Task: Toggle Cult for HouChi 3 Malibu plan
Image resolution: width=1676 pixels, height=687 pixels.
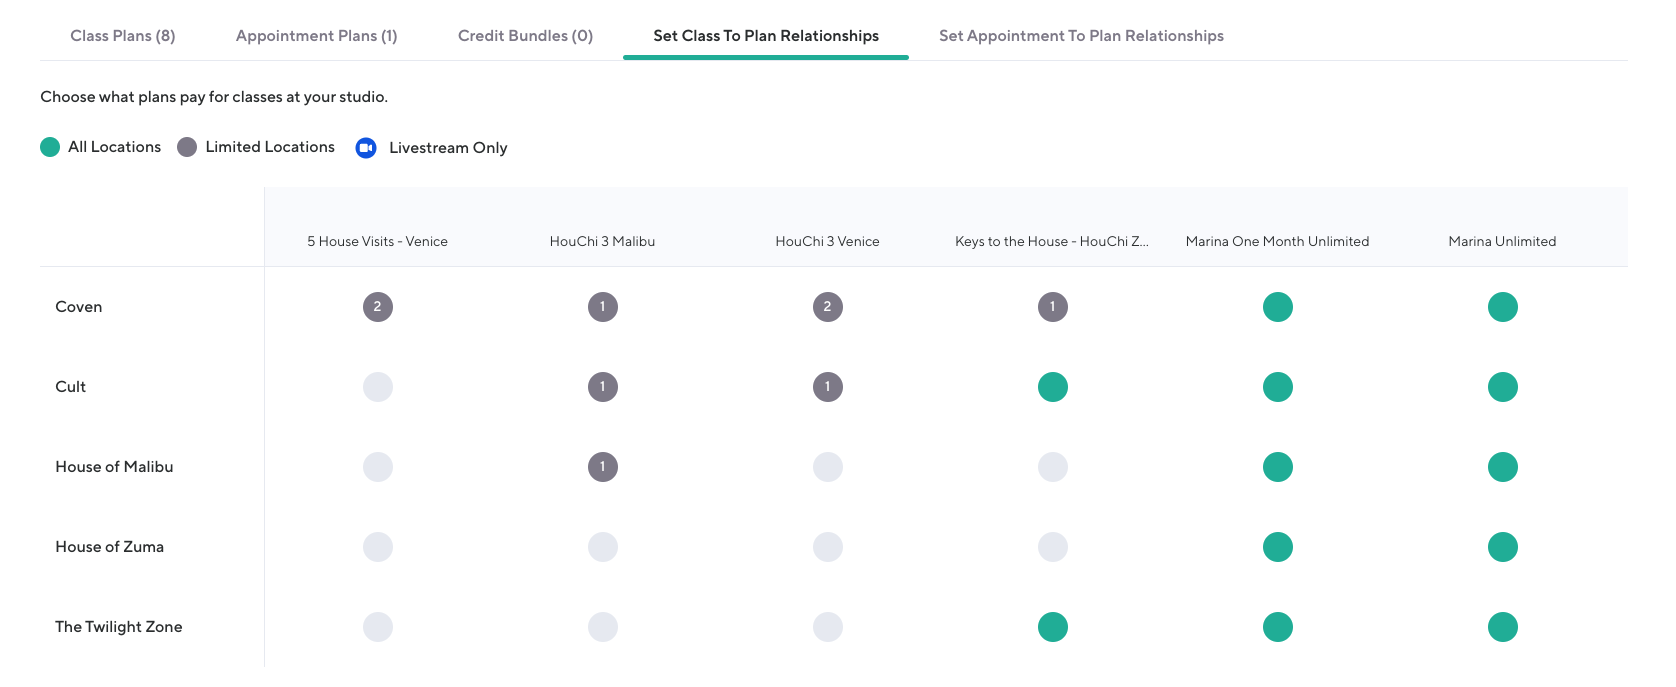Action: coord(602,387)
